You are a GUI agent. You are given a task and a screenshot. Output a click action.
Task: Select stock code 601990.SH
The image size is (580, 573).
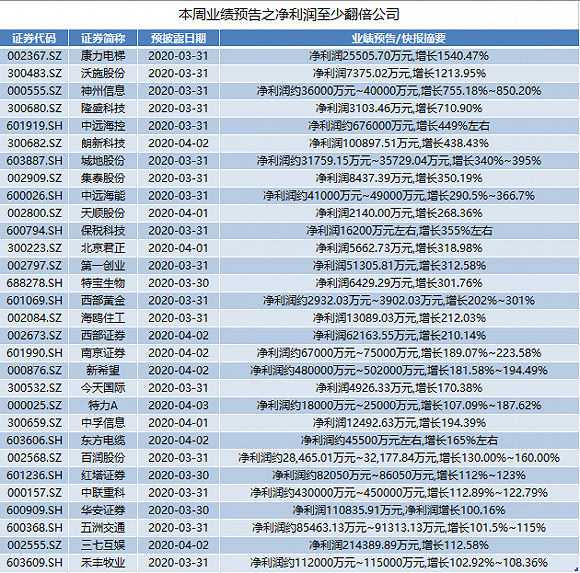pos(34,353)
